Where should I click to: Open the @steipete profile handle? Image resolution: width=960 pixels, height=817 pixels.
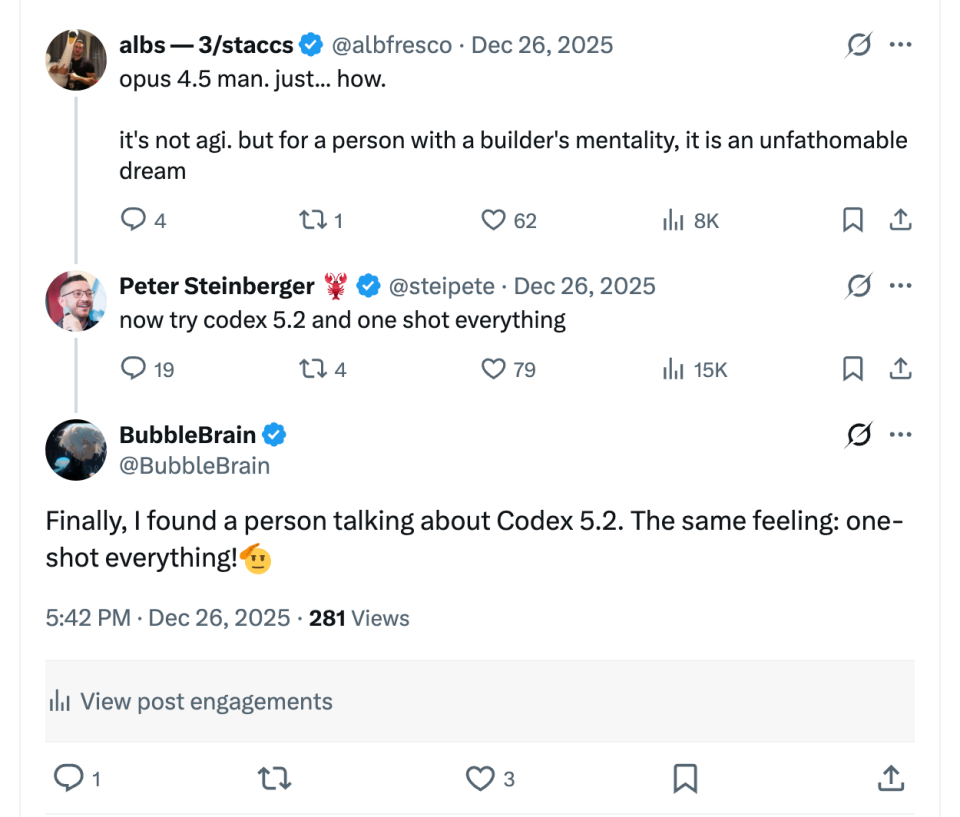[x=441, y=286]
